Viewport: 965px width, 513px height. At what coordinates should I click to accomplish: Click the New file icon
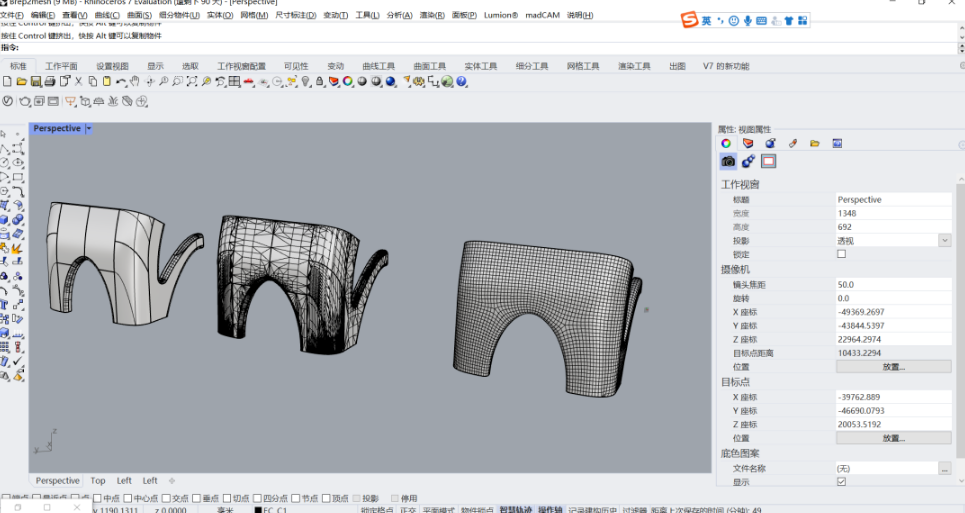point(7,81)
